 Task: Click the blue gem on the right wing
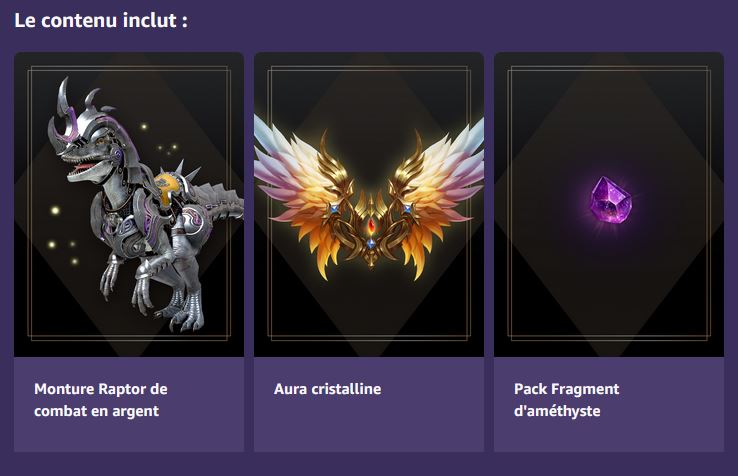tap(407, 208)
